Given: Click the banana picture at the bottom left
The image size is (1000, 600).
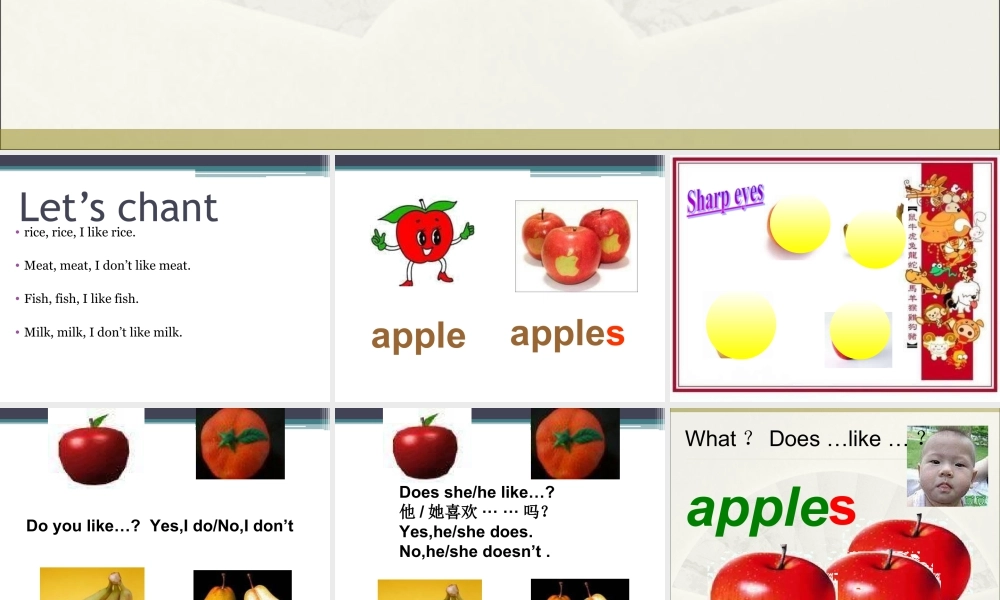Looking at the screenshot, I should 90,585.
